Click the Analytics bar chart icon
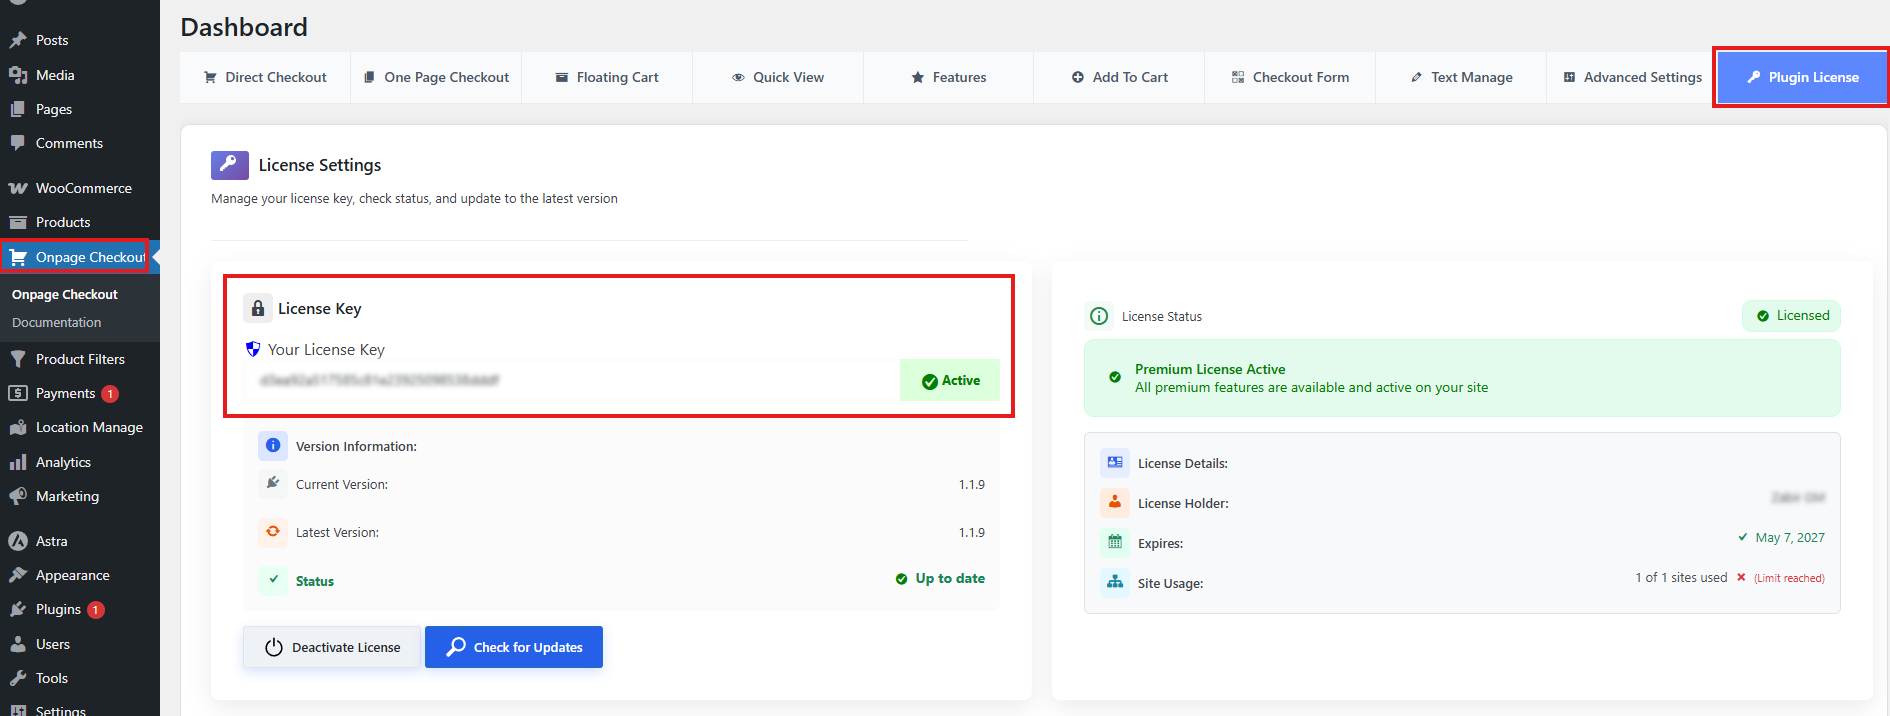1890x716 pixels. coord(18,462)
